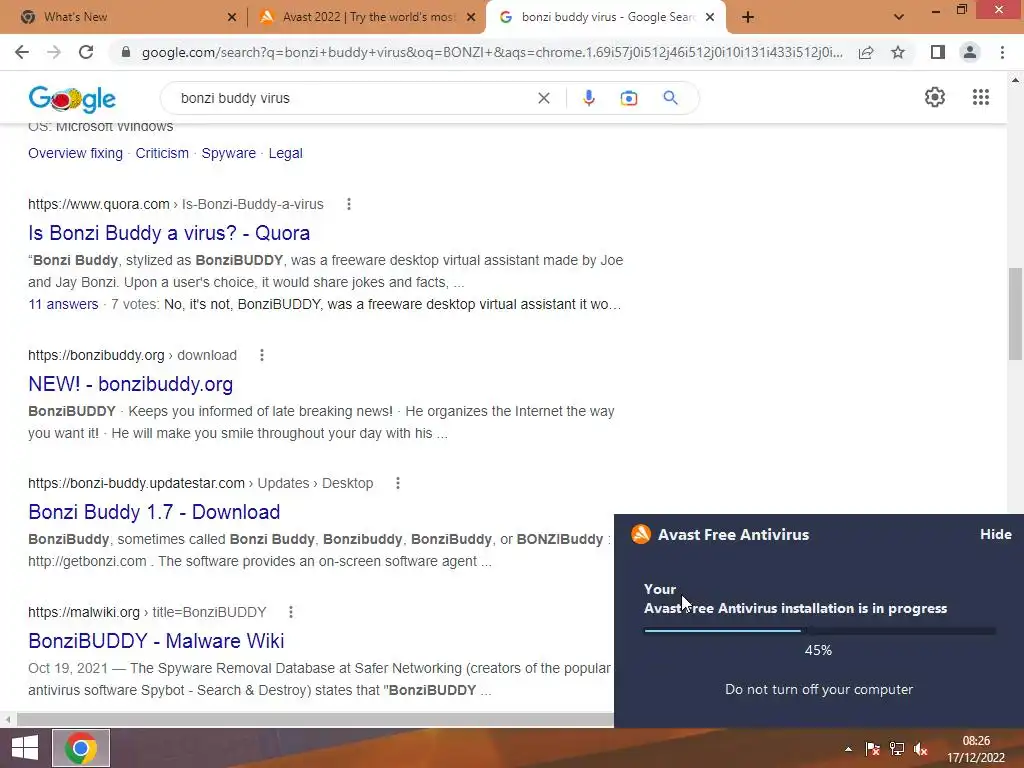The width and height of the screenshot is (1024, 768).
Task: Show hidden tray icons arrow
Action: [x=848, y=749]
